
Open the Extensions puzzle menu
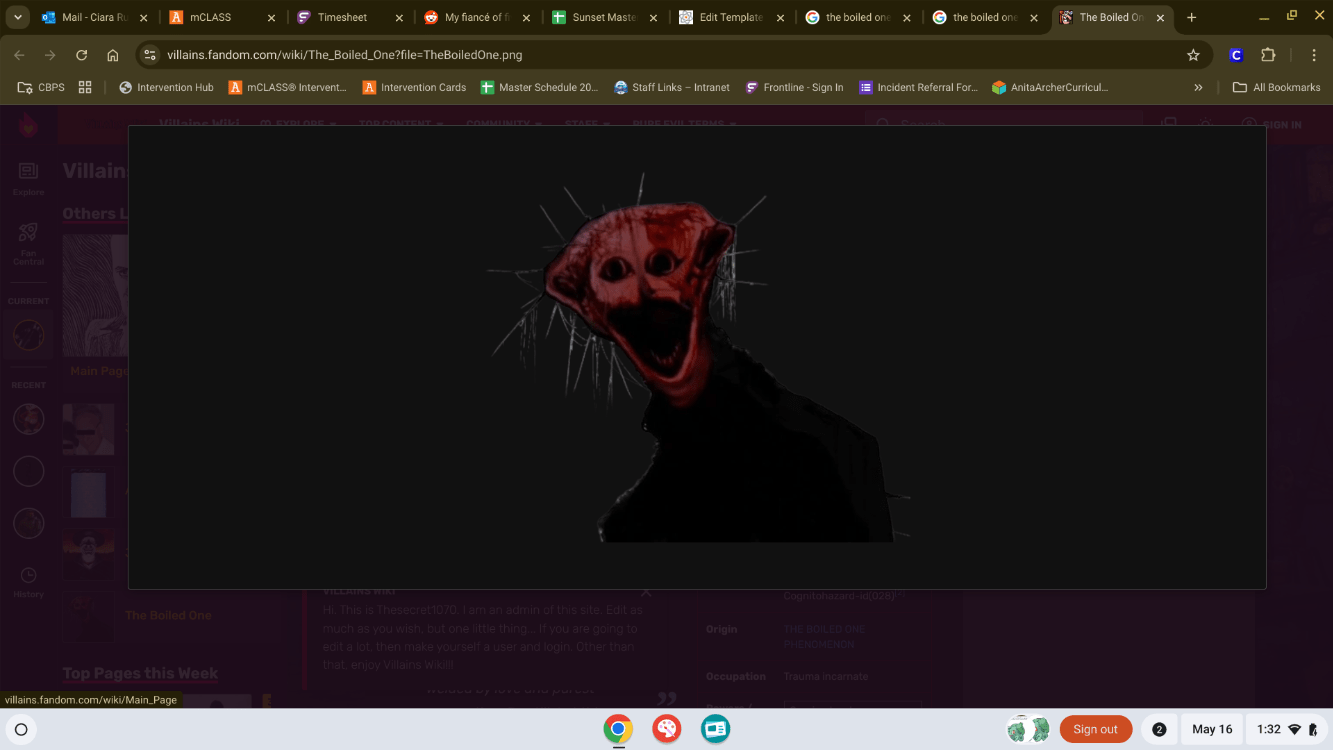(x=1268, y=55)
